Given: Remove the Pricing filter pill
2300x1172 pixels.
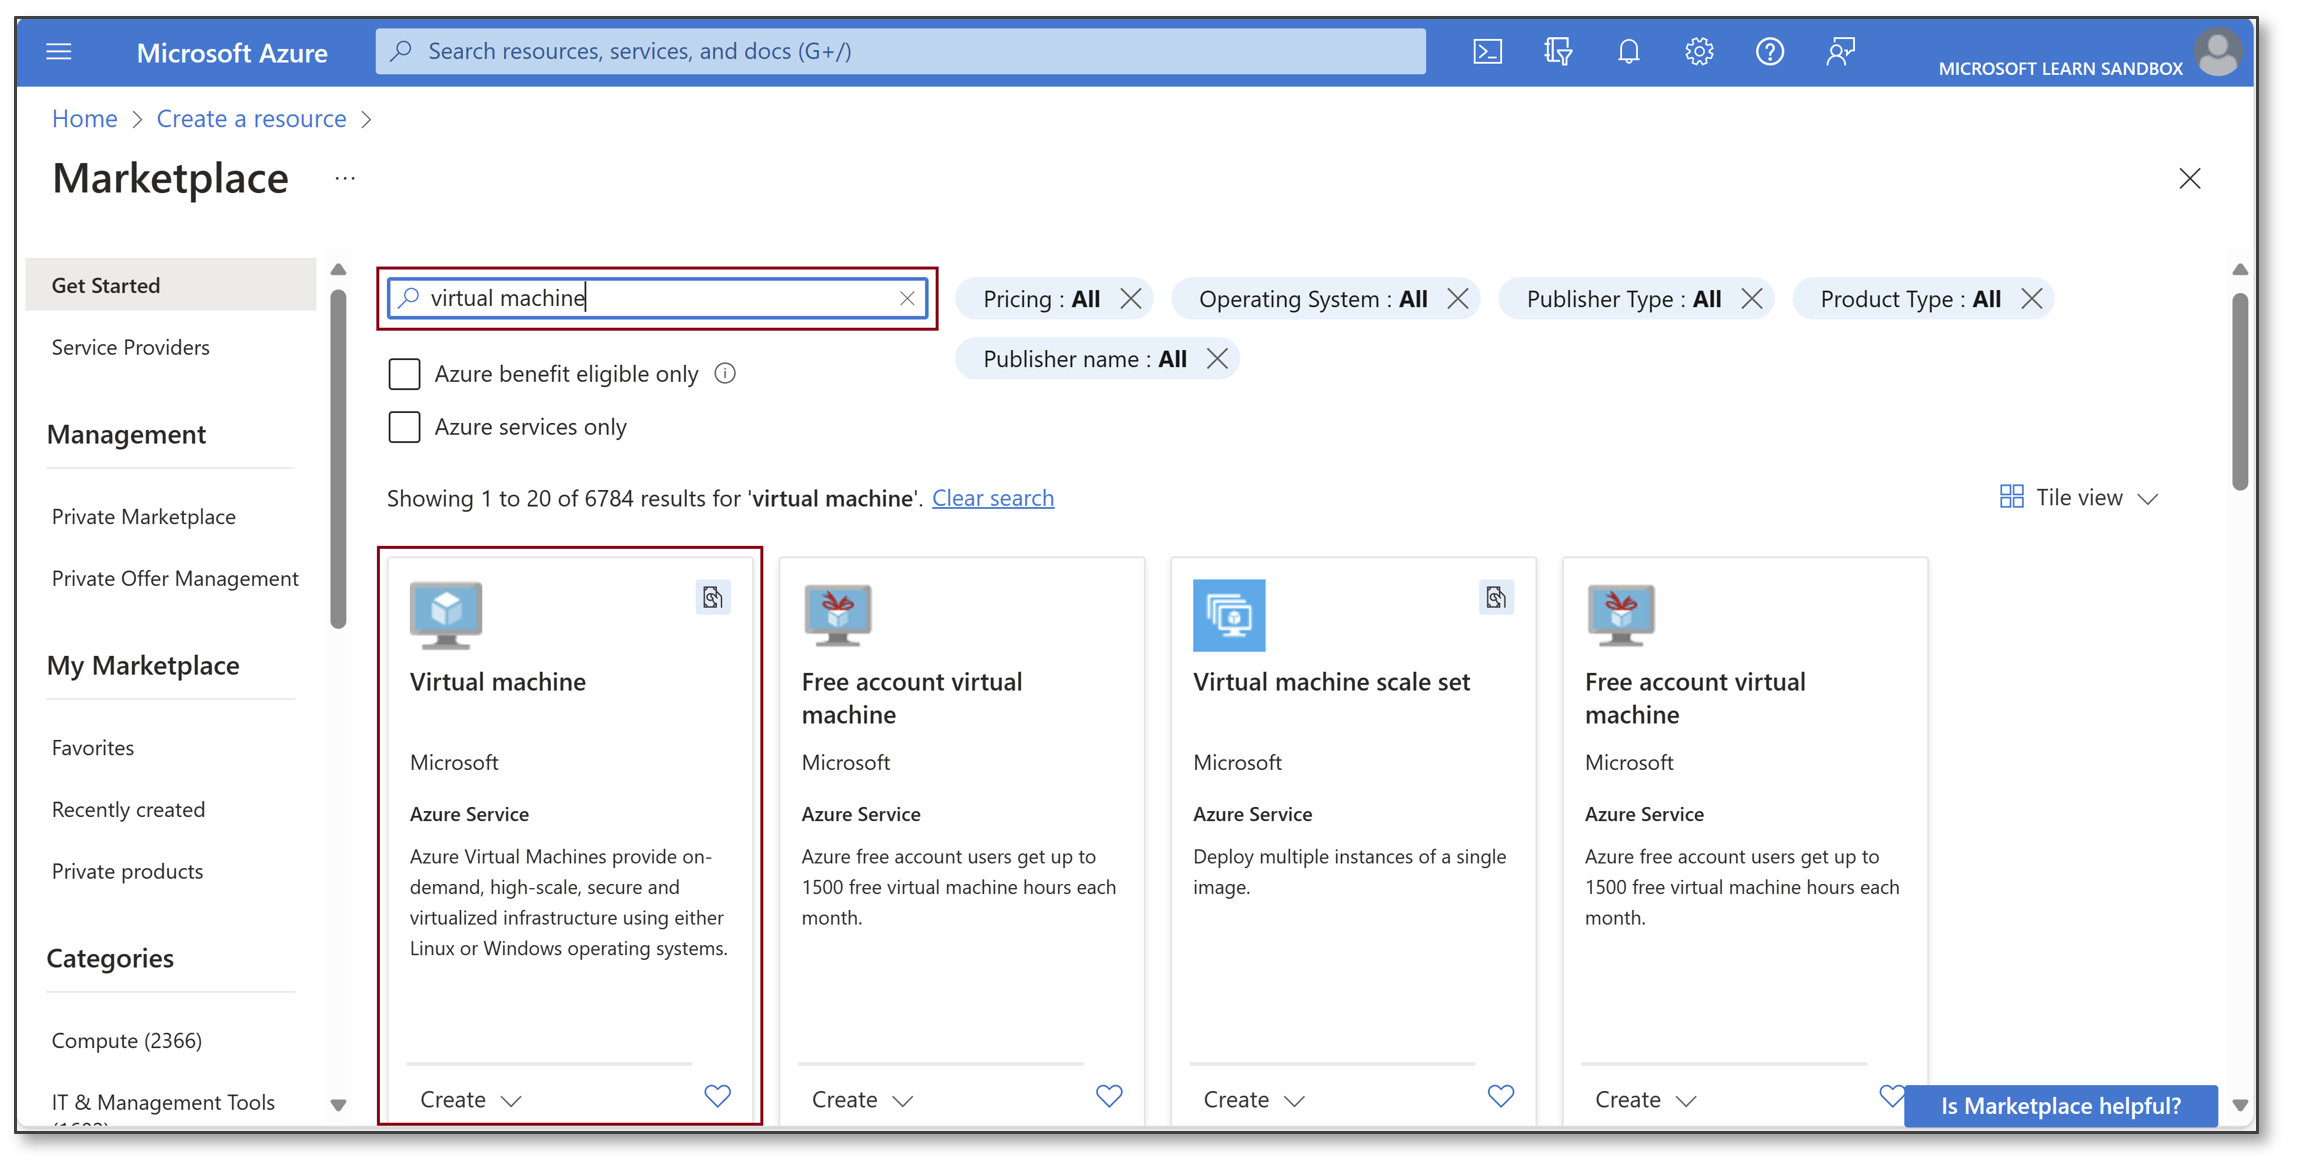Looking at the screenshot, I should pyautogui.click(x=1131, y=299).
